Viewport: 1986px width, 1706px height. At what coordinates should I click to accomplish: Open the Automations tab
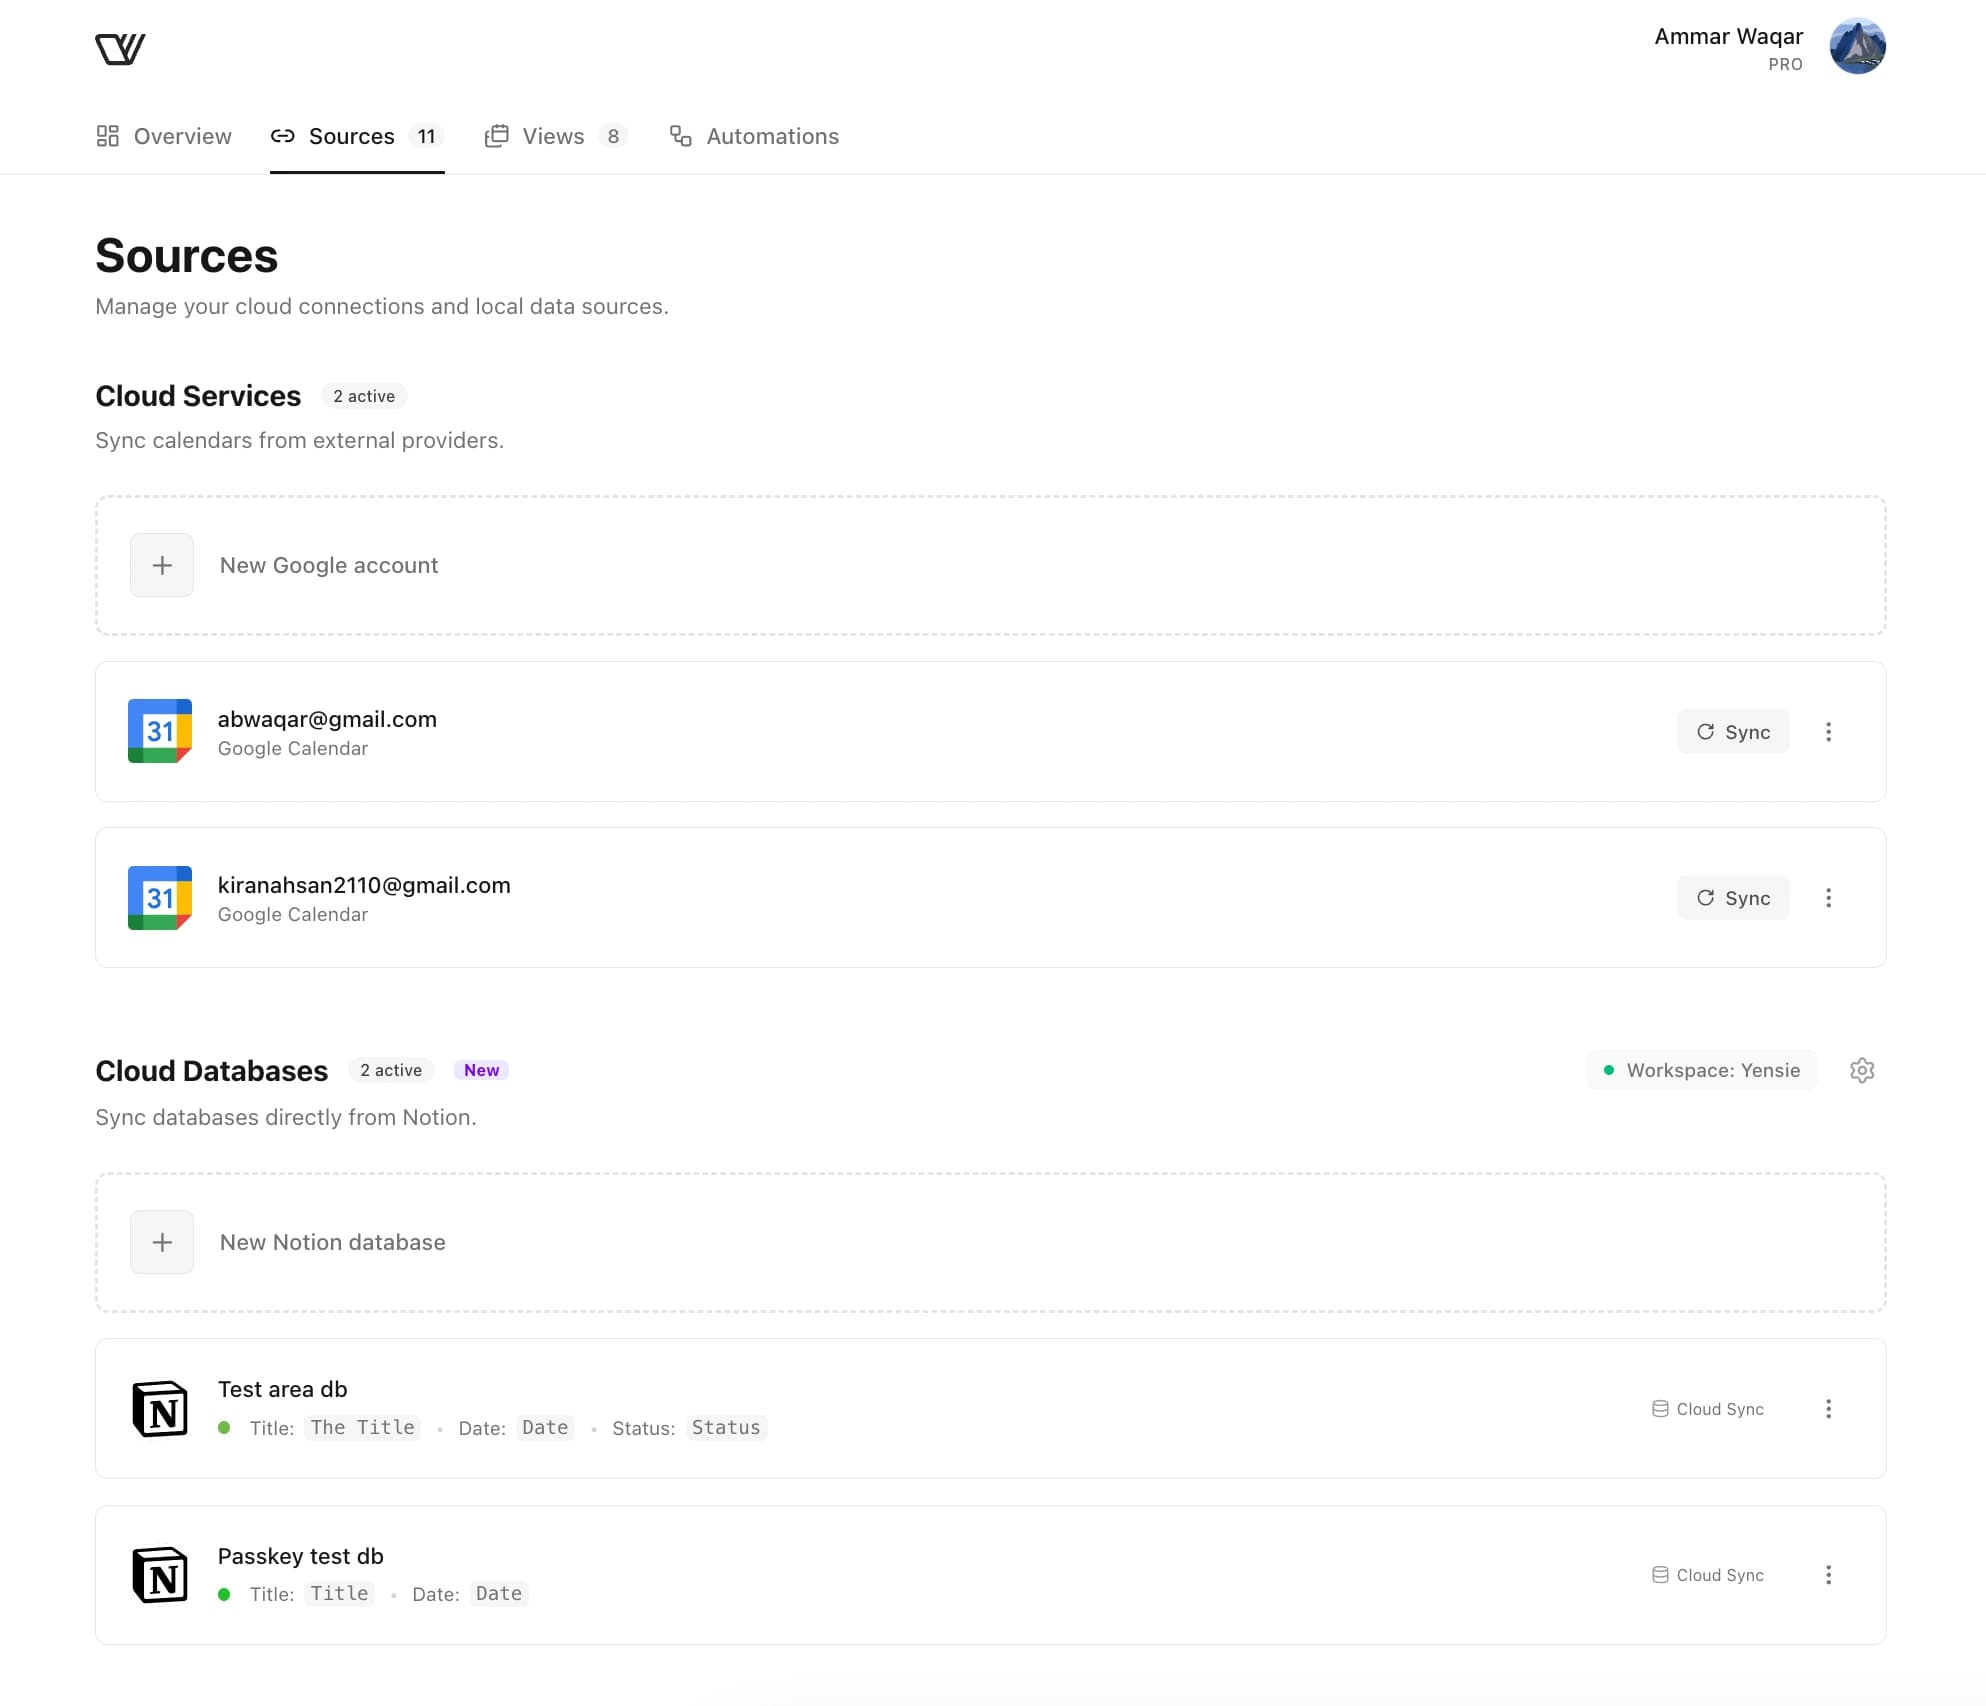(x=754, y=136)
